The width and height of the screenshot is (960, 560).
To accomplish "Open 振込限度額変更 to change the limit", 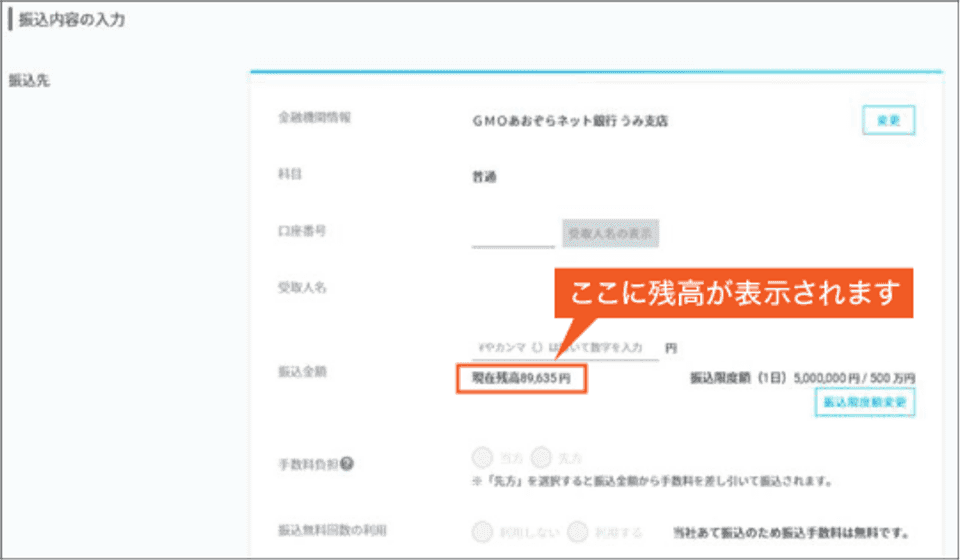I will click(x=865, y=402).
